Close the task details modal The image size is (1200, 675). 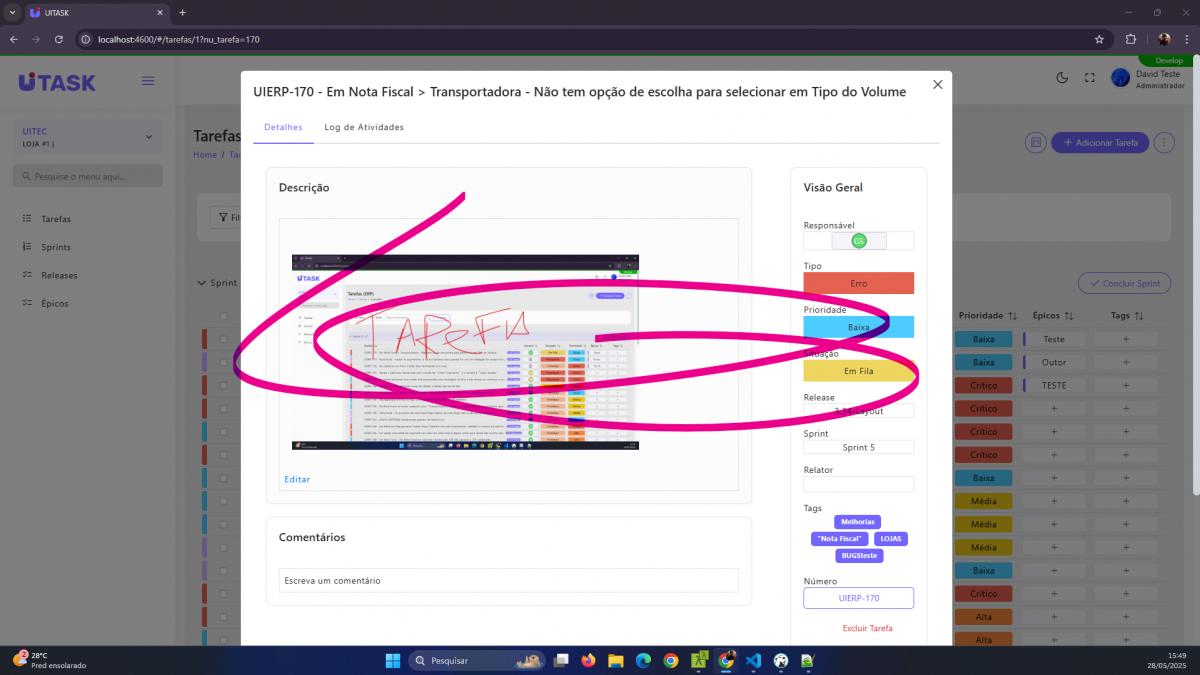[937, 85]
